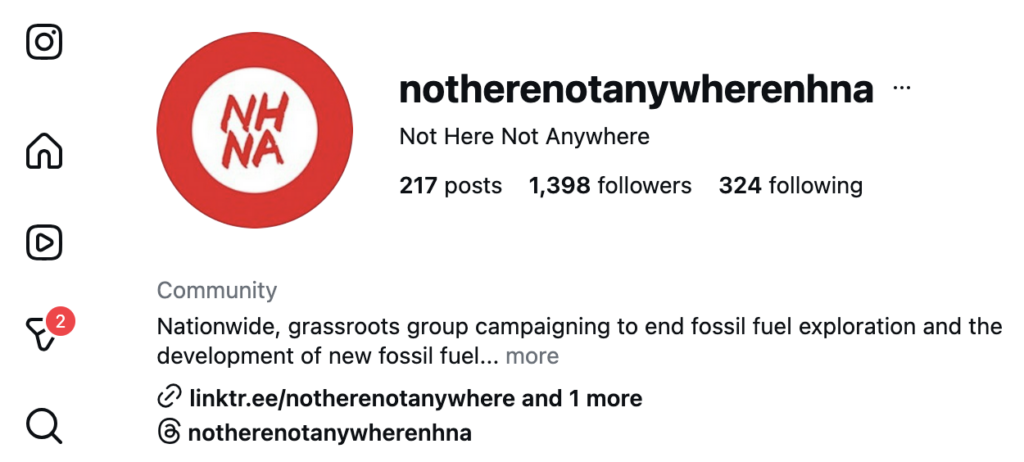Open the three-dot profile options menu
Image resolution: width=1024 pixels, height=462 pixels.
(902, 88)
